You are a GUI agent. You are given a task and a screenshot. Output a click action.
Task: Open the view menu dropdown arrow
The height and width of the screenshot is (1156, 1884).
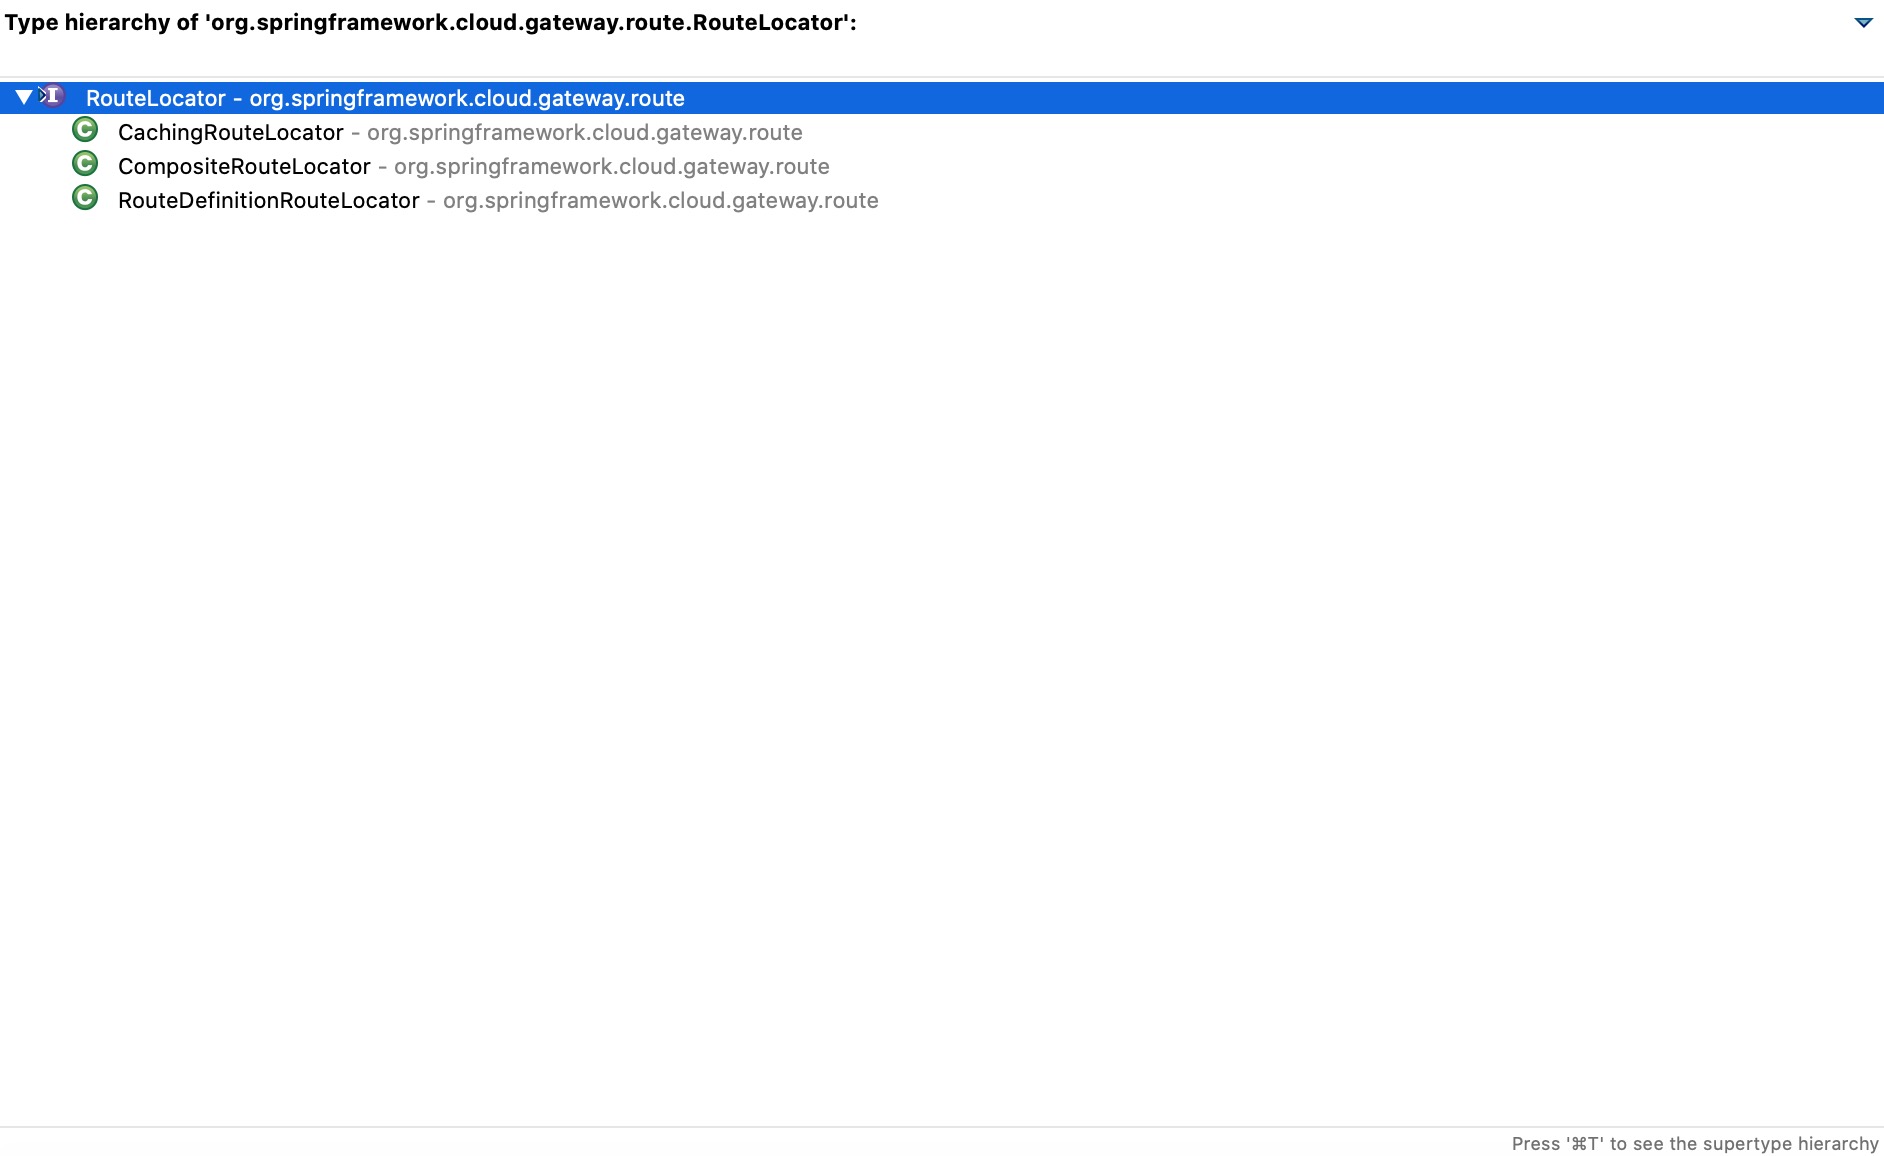click(x=1863, y=22)
